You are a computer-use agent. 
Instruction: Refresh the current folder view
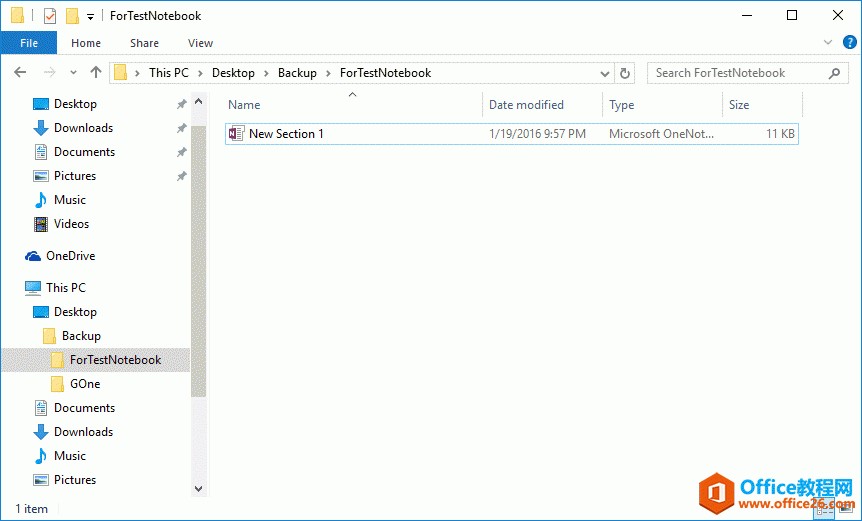[x=626, y=73]
